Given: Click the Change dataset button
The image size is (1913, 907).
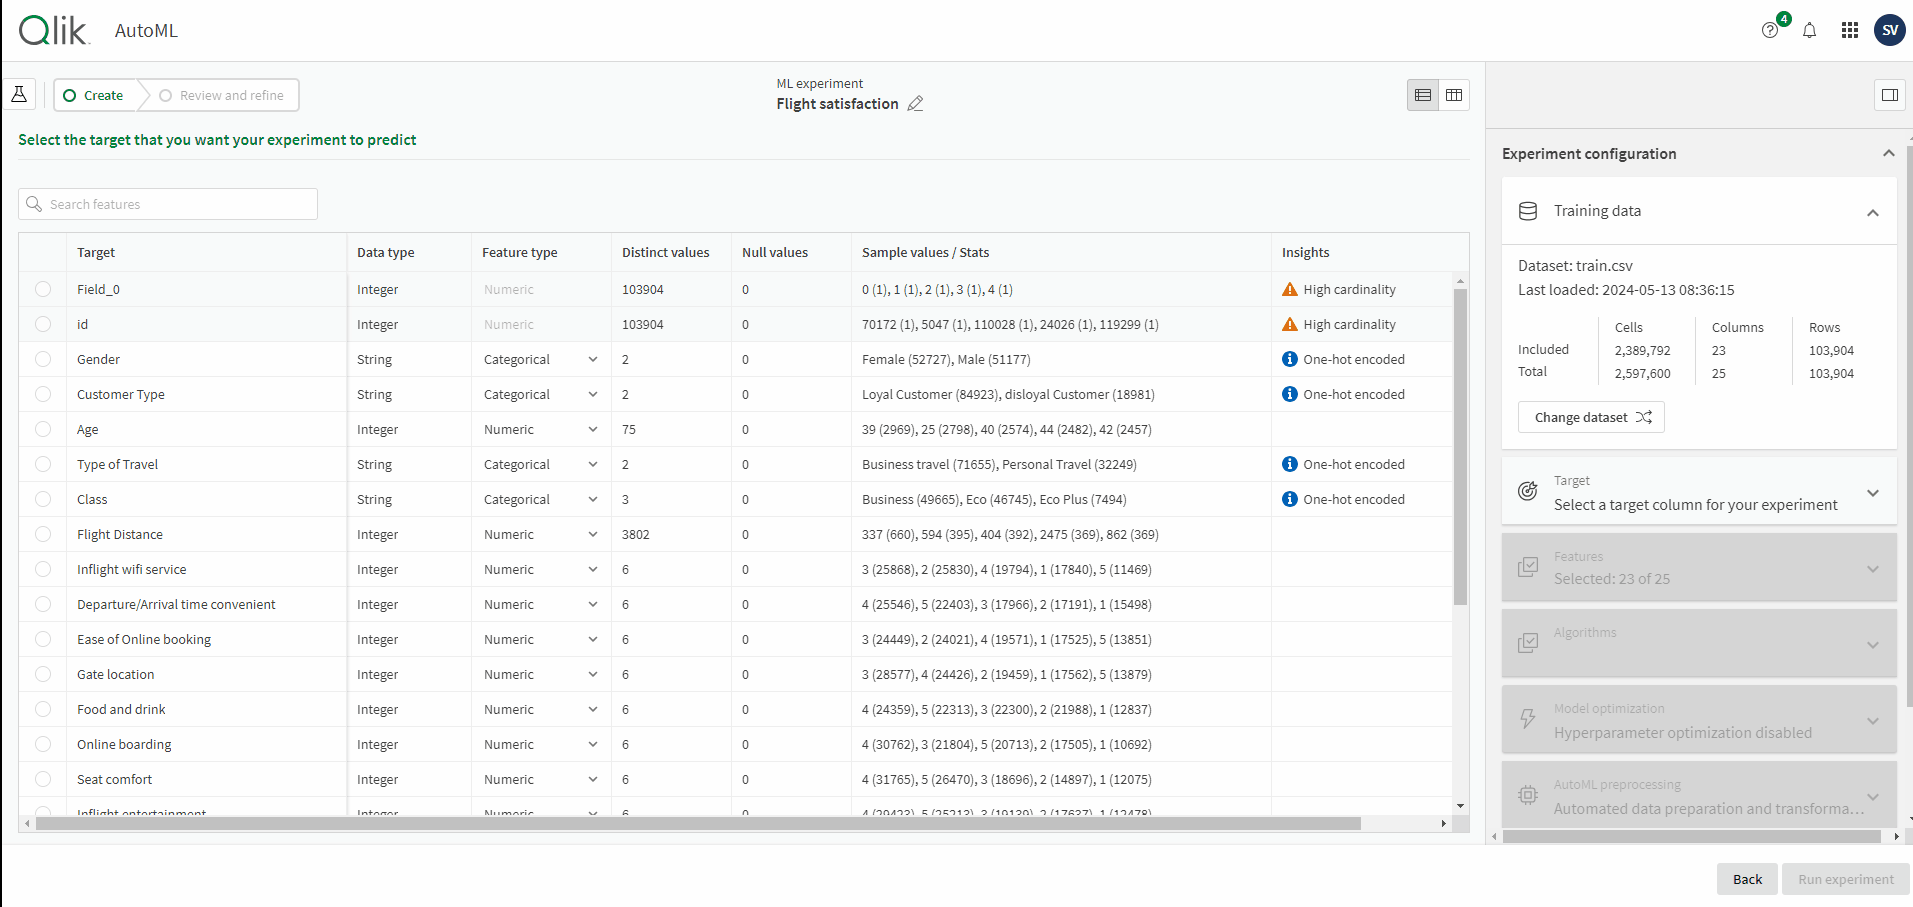Looking at the screenshot, I should [x=1591, y=417].
